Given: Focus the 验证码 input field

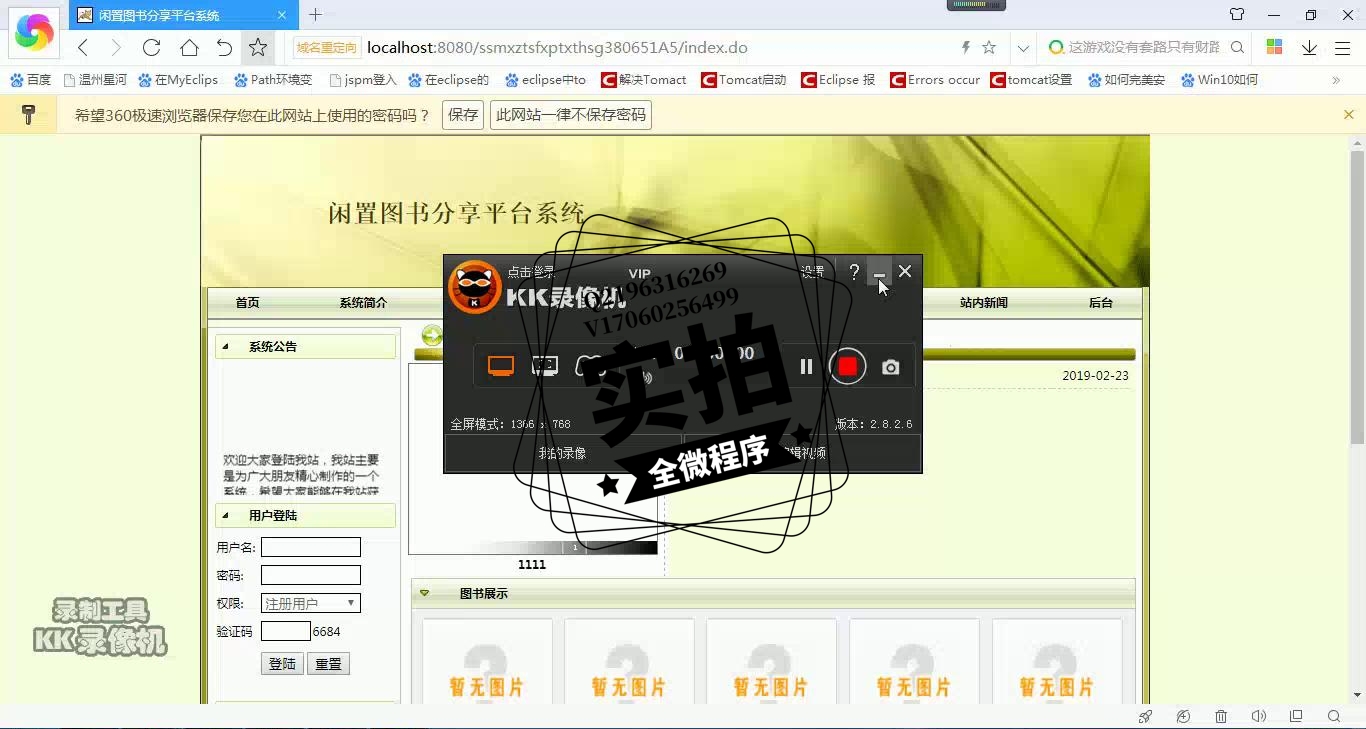Looking at the screenshot, I should coord(286,631).
